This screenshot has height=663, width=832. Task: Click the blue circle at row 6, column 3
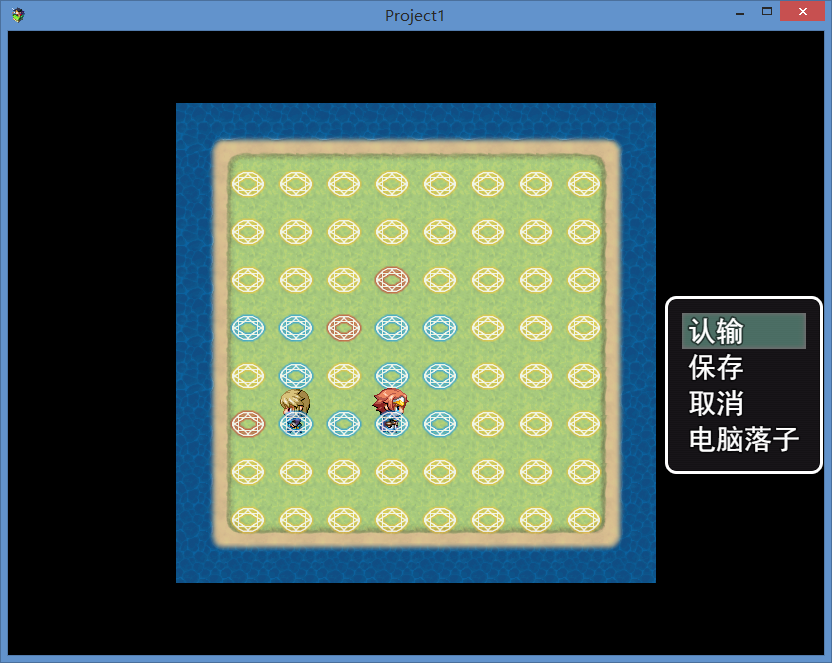(x=344, y=424)
